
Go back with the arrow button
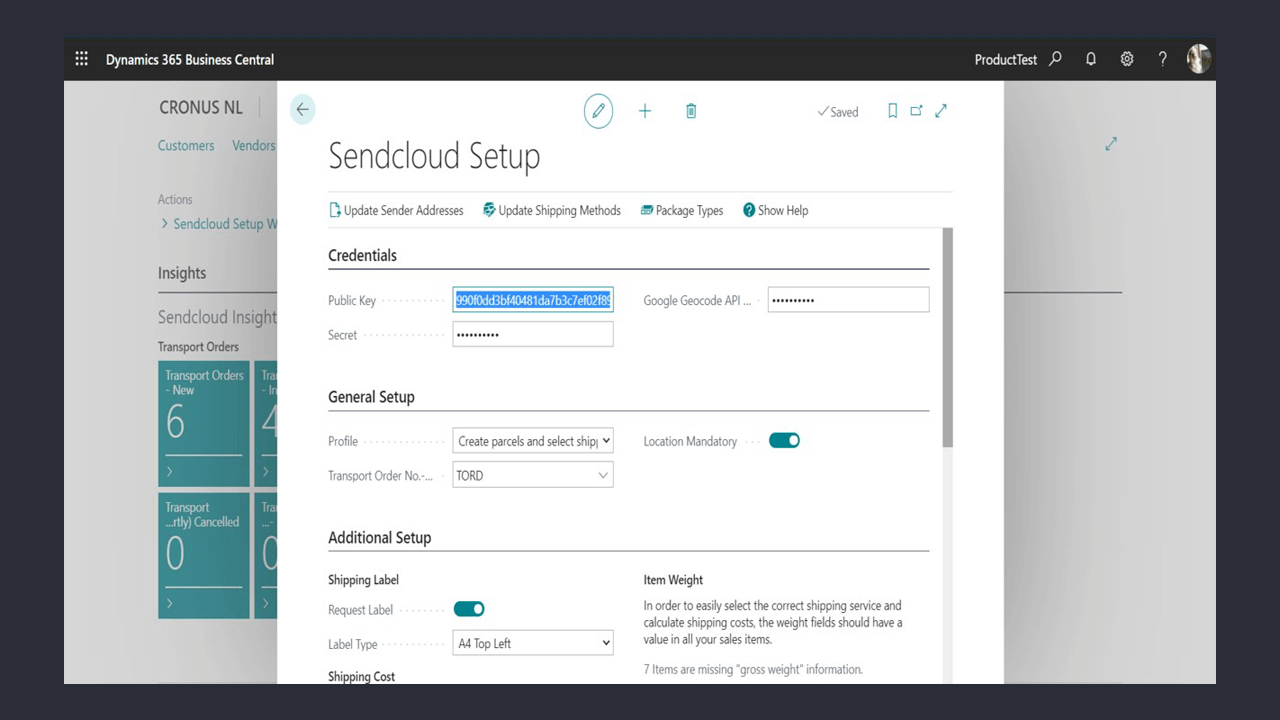[x=302, y=110]
